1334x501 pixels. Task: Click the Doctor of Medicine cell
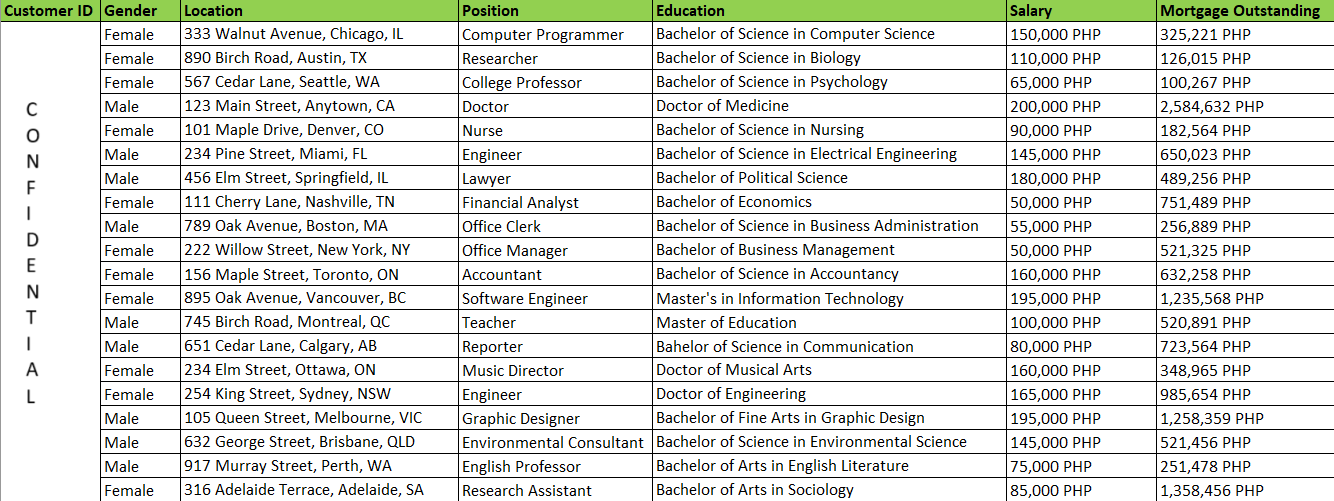coord(829,106)
